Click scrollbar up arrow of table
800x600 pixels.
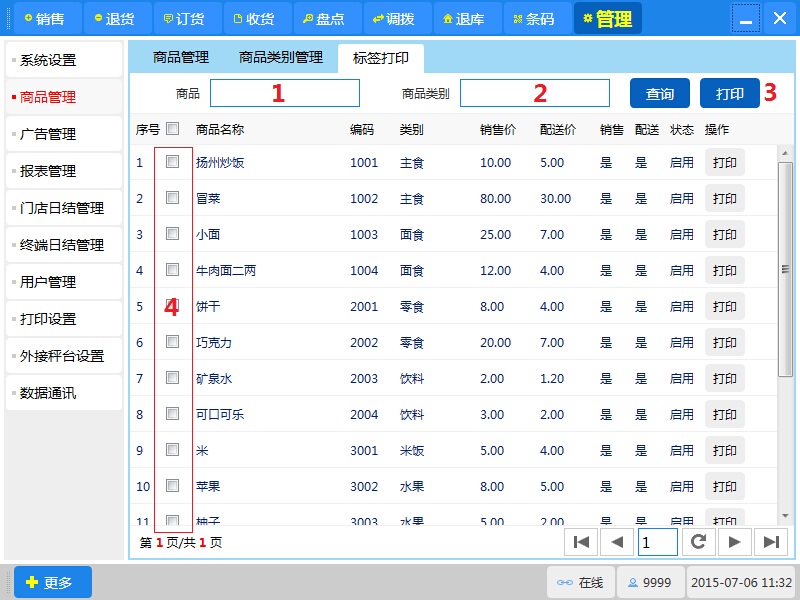[785, 153]
